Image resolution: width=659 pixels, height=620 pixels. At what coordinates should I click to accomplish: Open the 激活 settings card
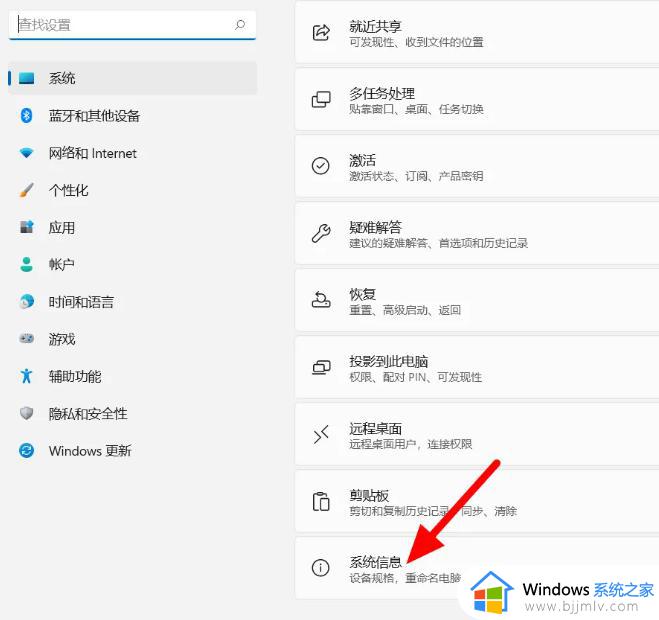pos(477,166)
